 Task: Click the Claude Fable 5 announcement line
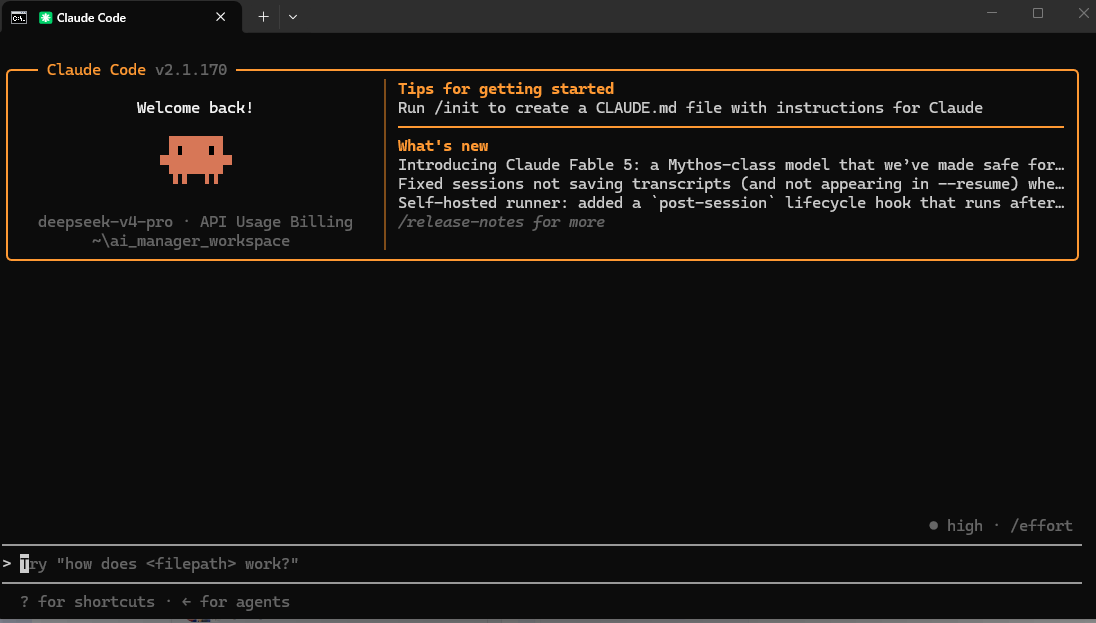(x=731, y=164)
